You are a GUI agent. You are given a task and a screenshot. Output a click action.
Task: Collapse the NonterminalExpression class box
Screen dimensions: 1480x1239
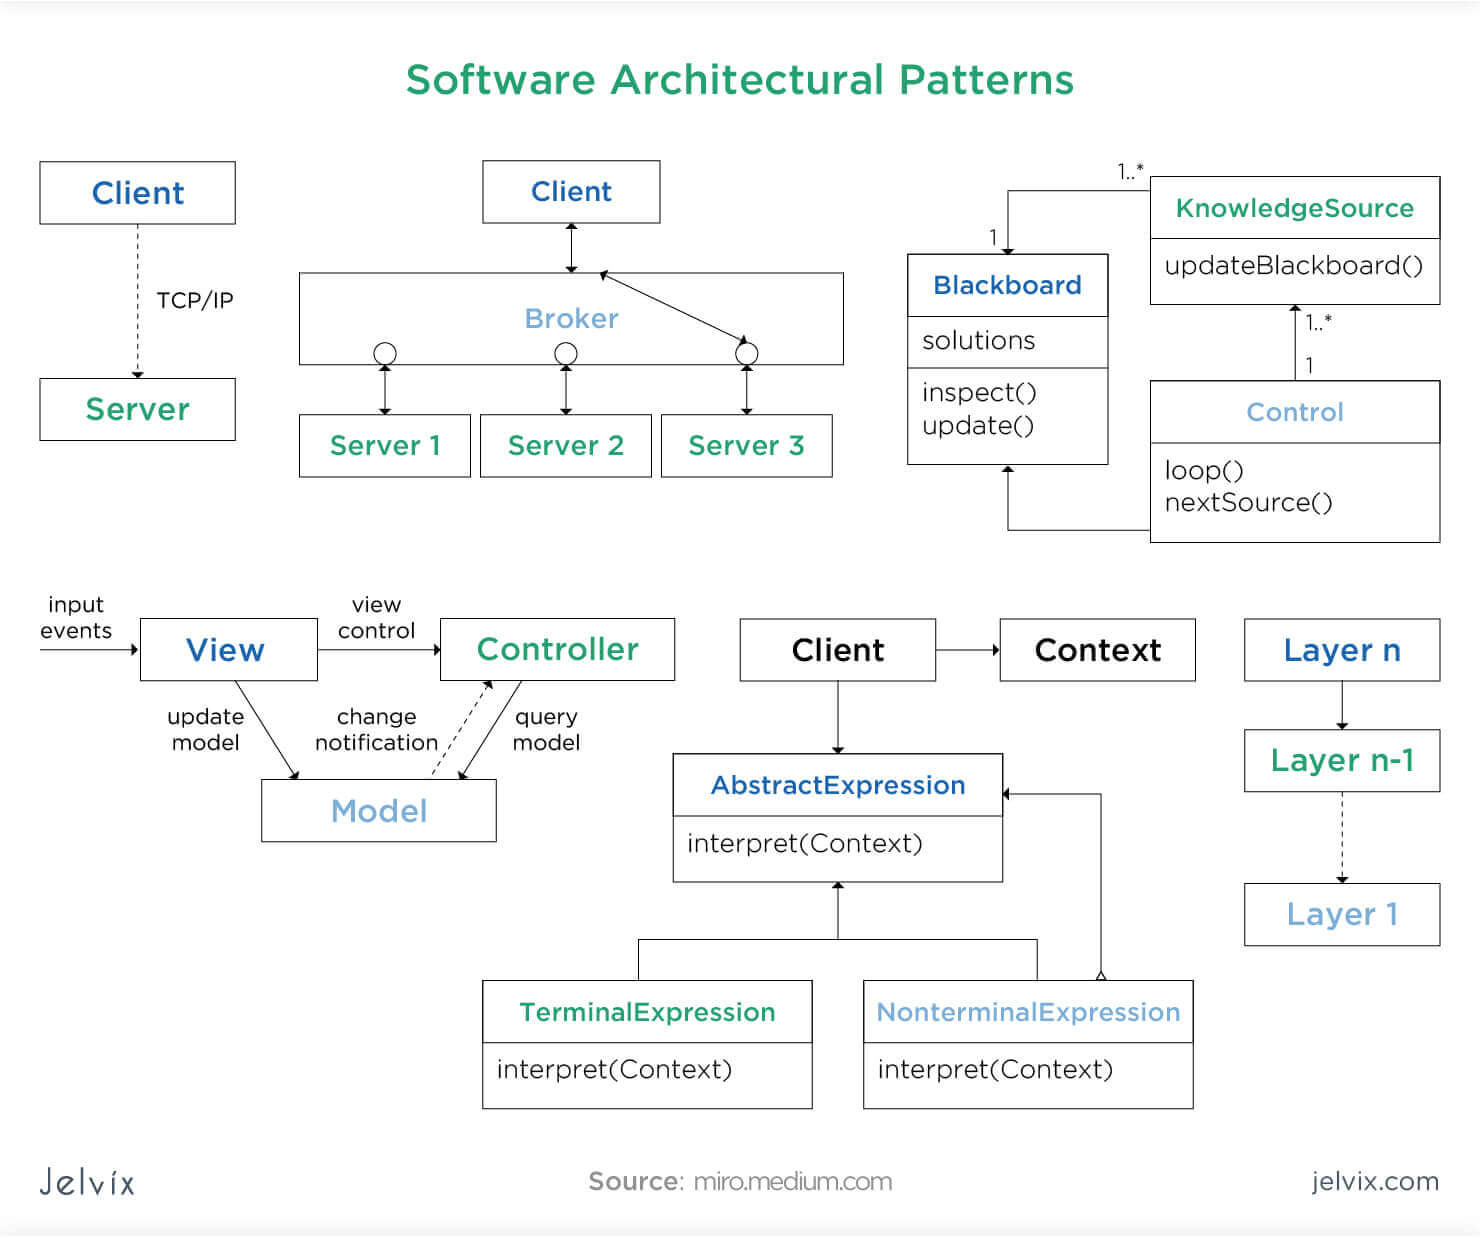(1028, 1012)
